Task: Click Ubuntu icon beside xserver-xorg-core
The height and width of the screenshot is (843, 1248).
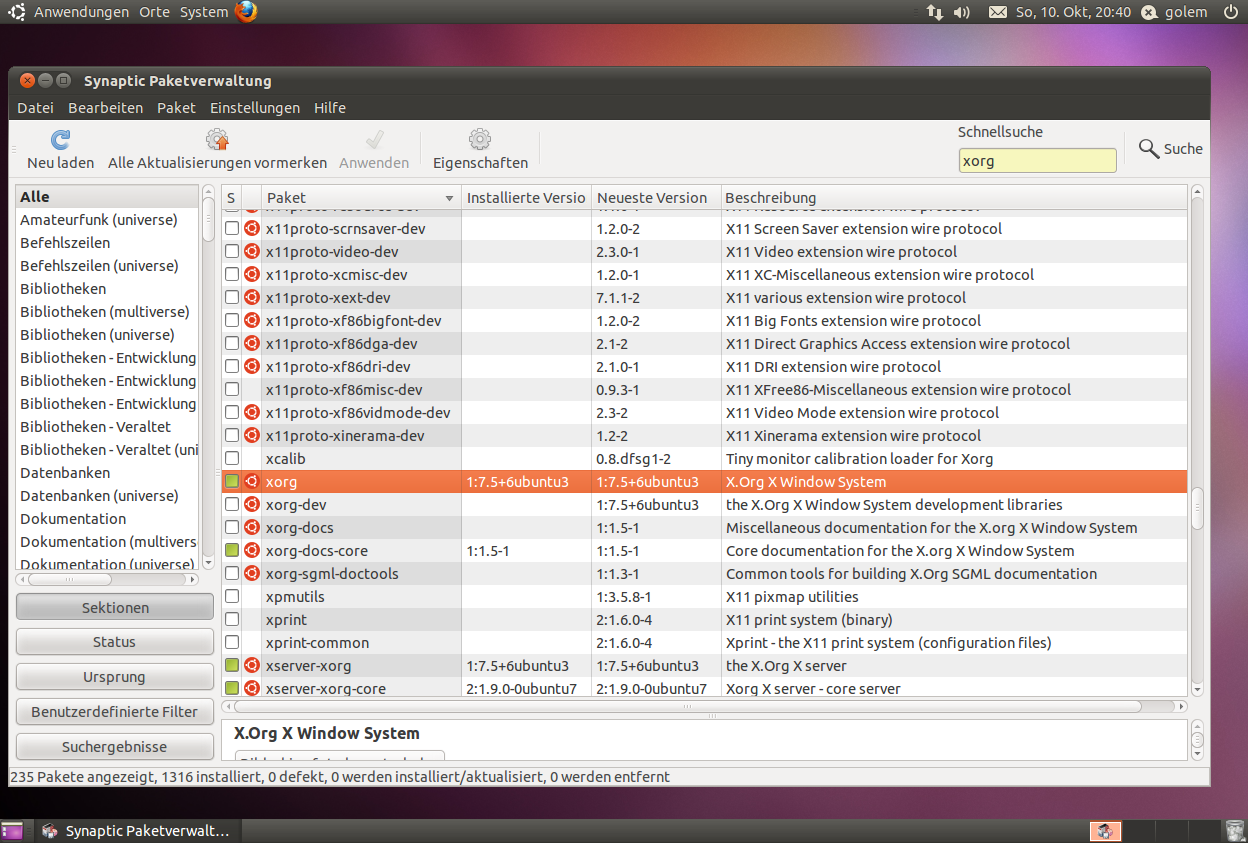Action: click(x=252, y=689)
